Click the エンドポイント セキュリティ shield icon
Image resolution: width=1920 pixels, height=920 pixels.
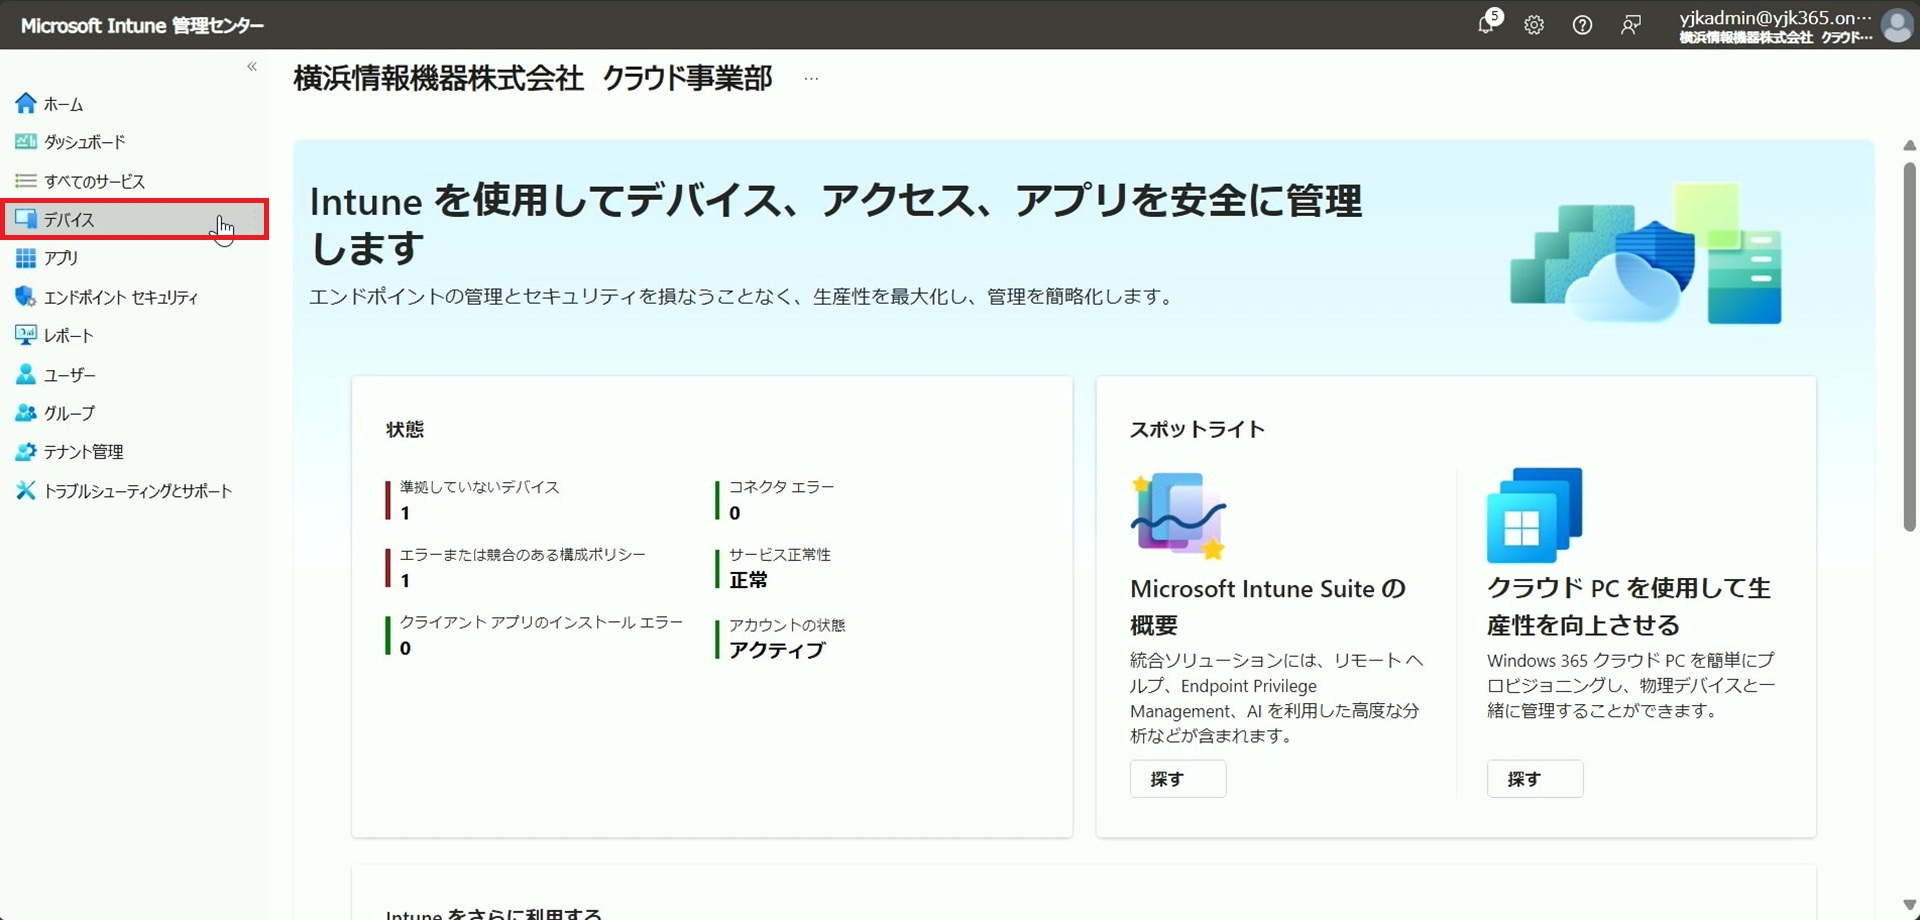pyautogui.click(x=26, y=297)
